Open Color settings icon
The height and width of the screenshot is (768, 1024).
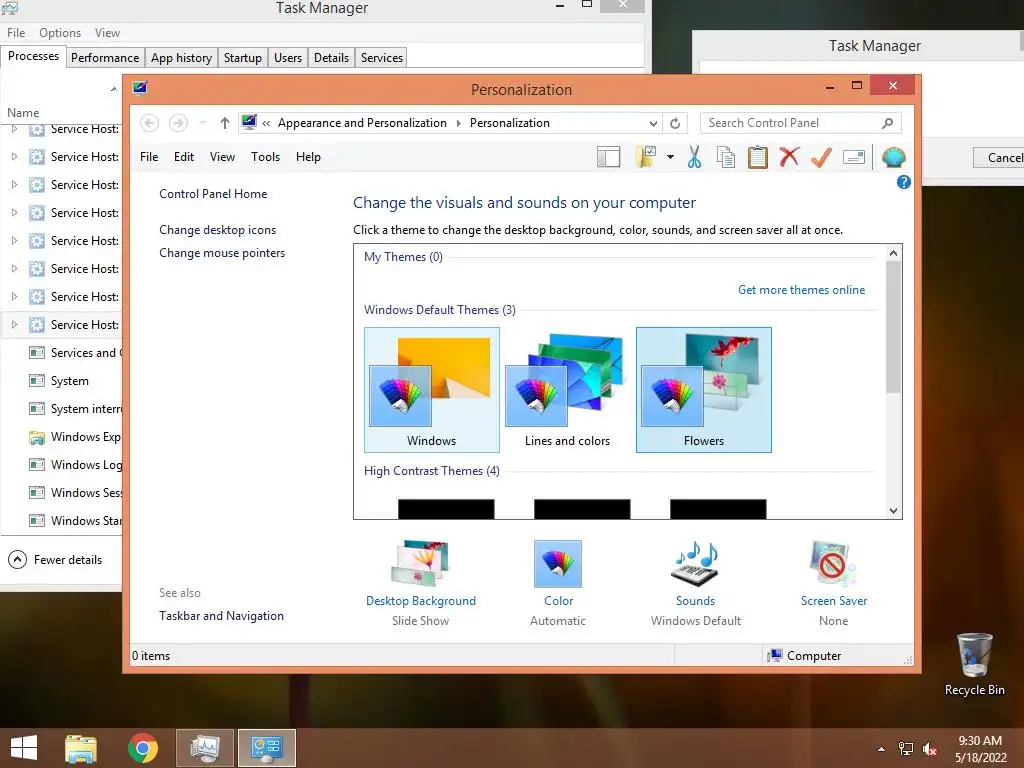(x=558, y=564)
